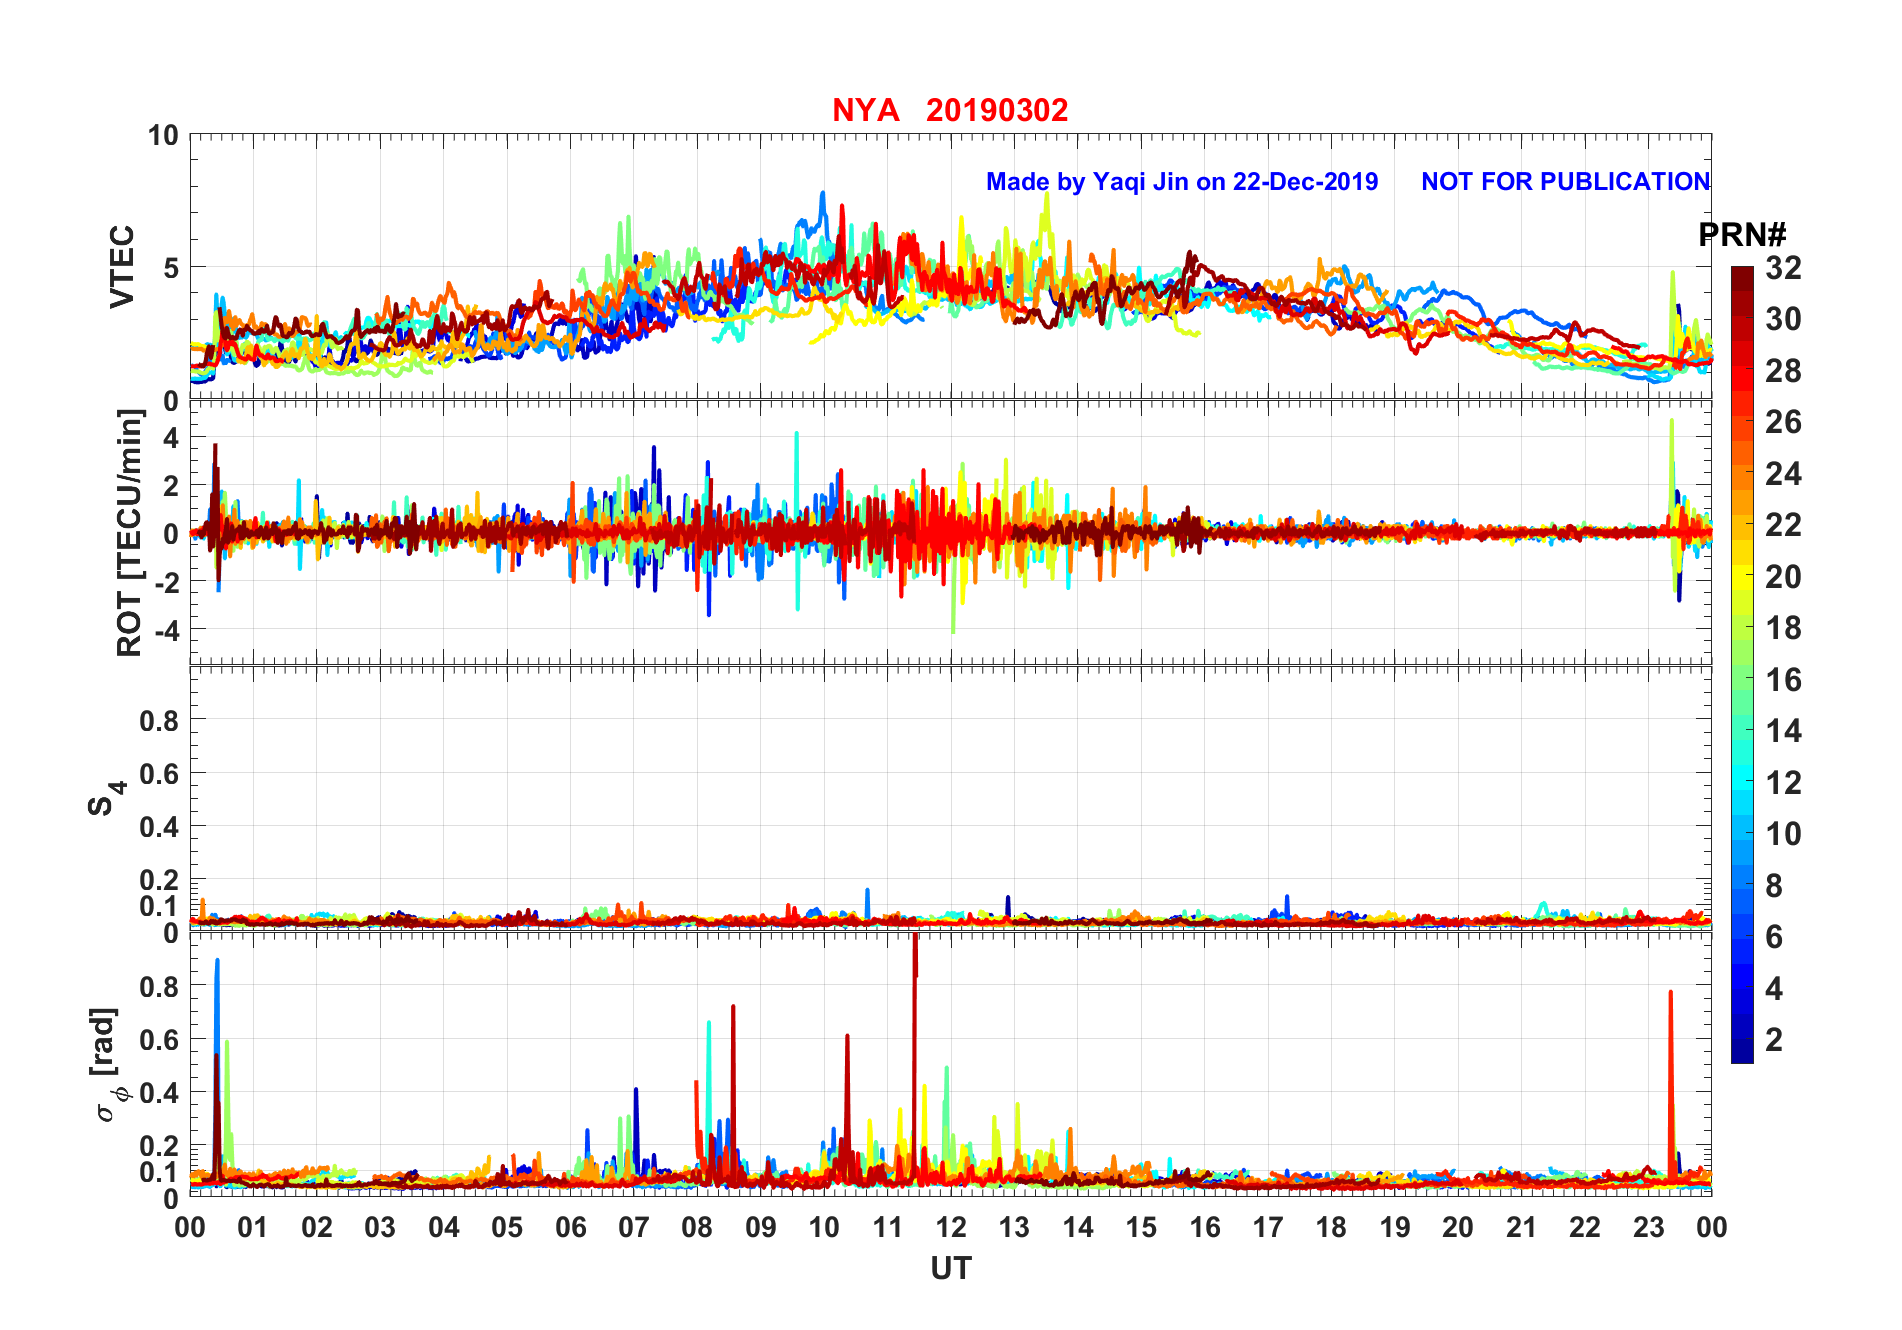Viewport: 1902px width, 1330px height.
Task: Click x-axis hour label 09
Action: (761, 1228)
